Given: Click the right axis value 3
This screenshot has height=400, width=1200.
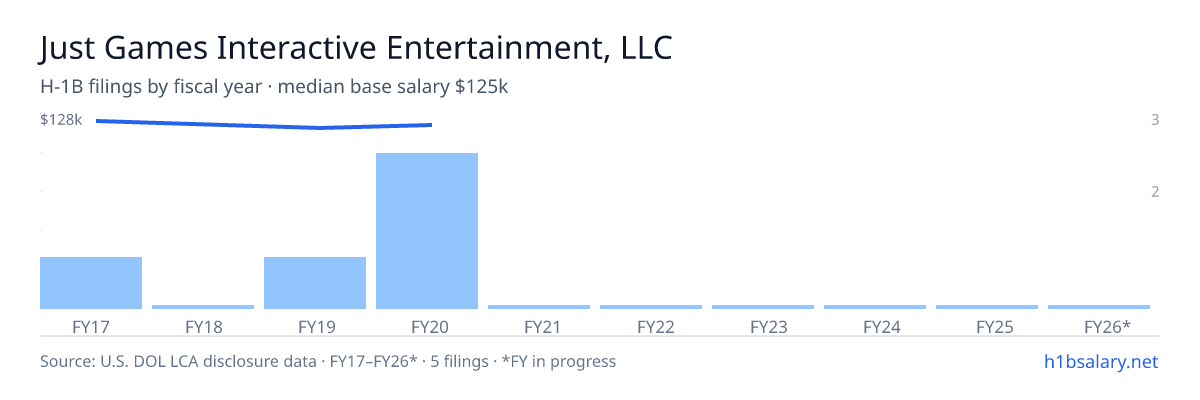Looking at the screenshot, I should click(1155, 120).
